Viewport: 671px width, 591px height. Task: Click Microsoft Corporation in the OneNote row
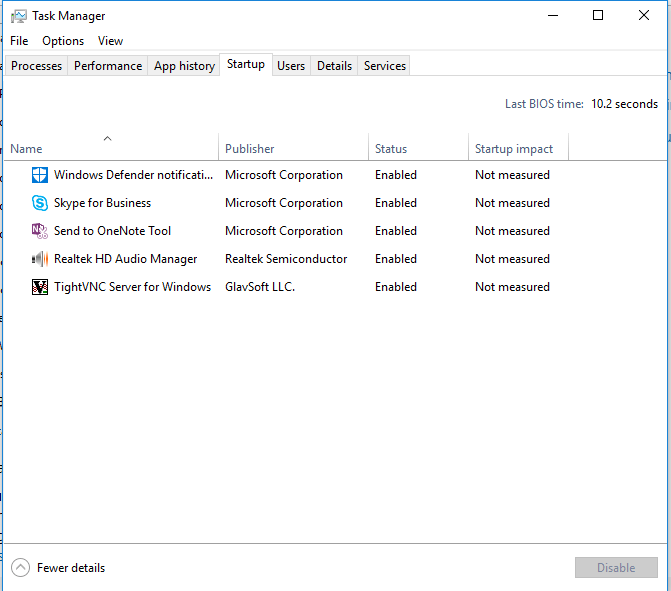[284, 231]
